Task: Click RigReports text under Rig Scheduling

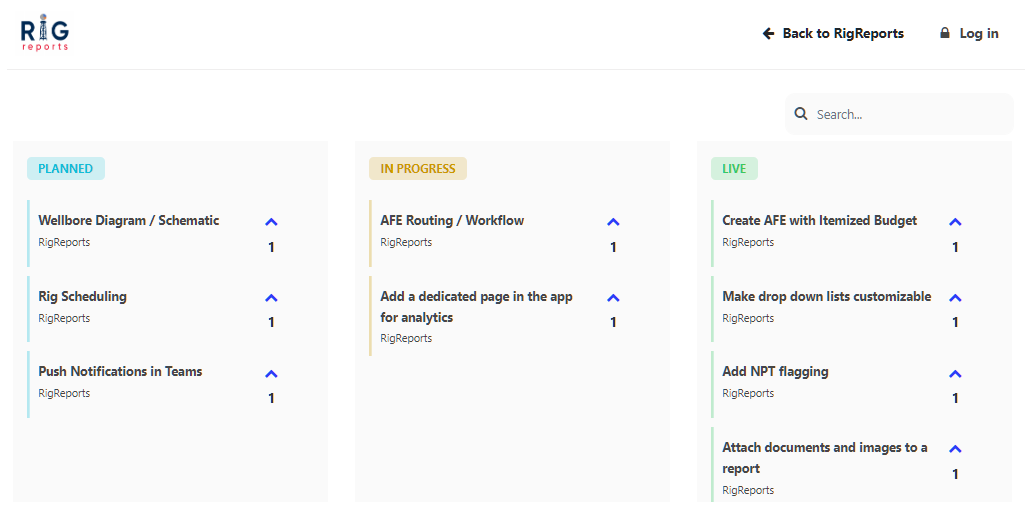Action: 64,318
